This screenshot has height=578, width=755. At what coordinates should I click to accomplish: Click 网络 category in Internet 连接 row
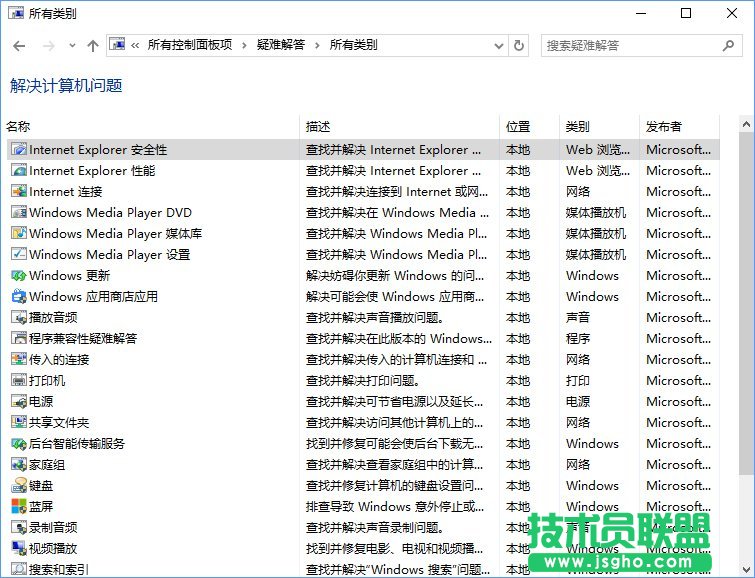(x=577, y=191)
